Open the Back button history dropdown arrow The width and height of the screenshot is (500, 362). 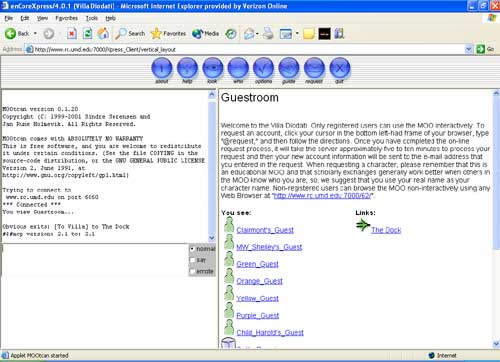35,34
